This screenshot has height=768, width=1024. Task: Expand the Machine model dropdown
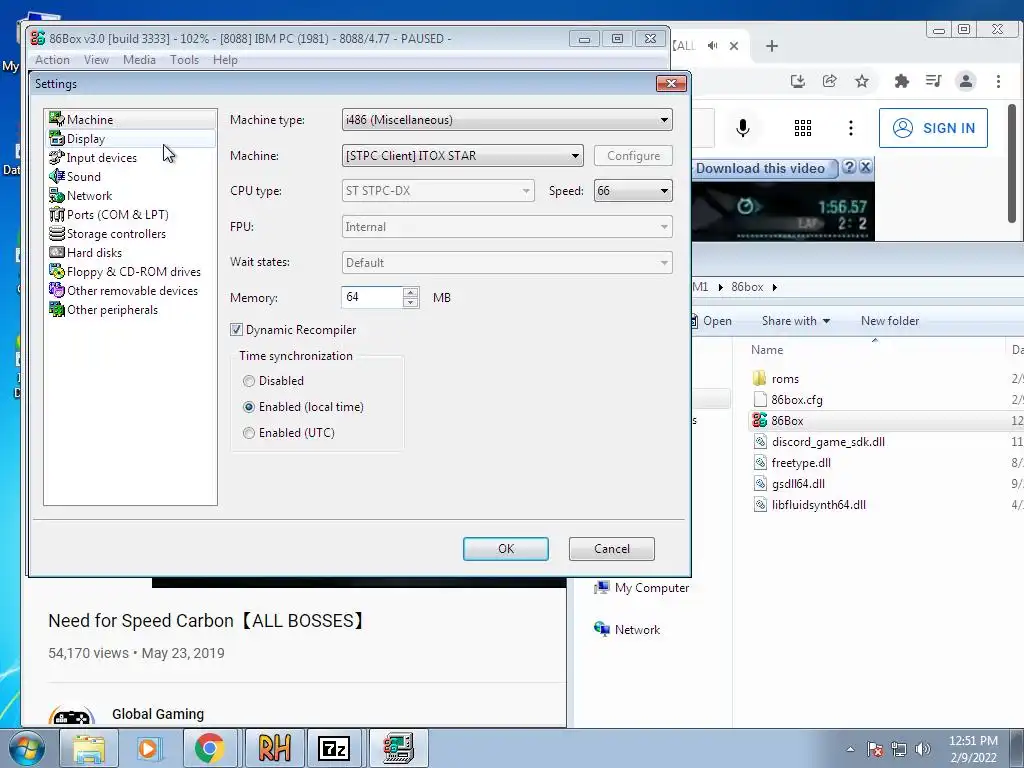click(462, 155)
